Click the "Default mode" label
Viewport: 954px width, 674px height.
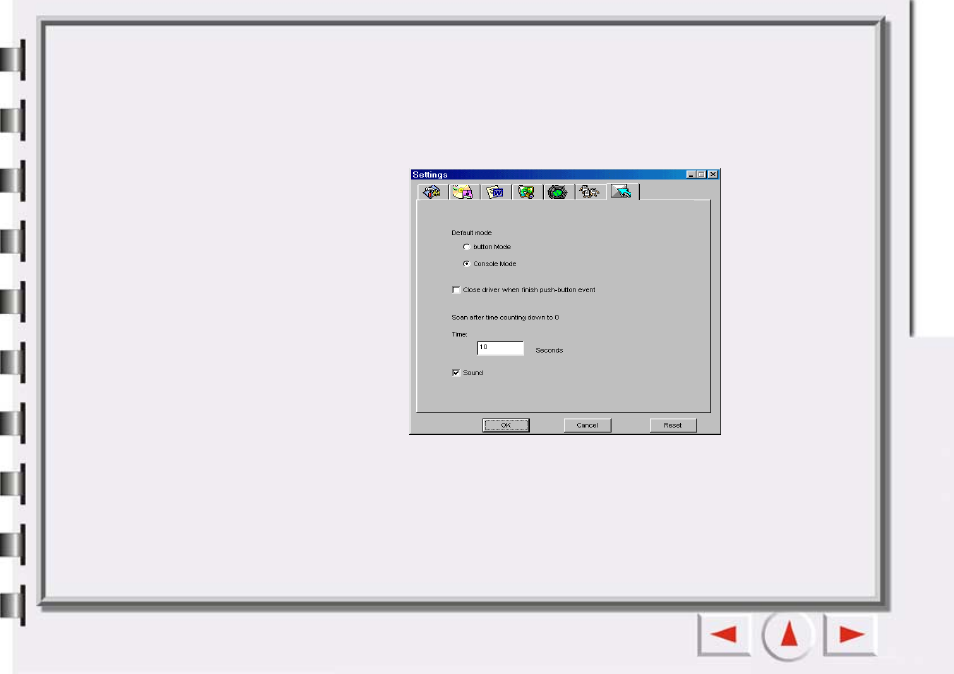[x=472, y=232]
